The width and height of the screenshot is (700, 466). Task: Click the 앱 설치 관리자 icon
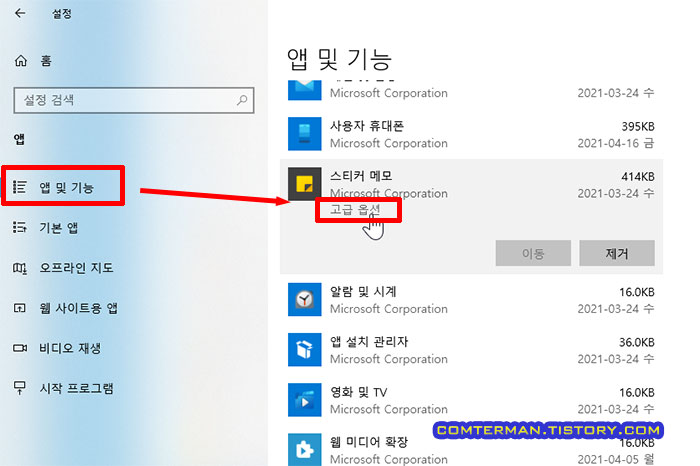pos(304,350)
